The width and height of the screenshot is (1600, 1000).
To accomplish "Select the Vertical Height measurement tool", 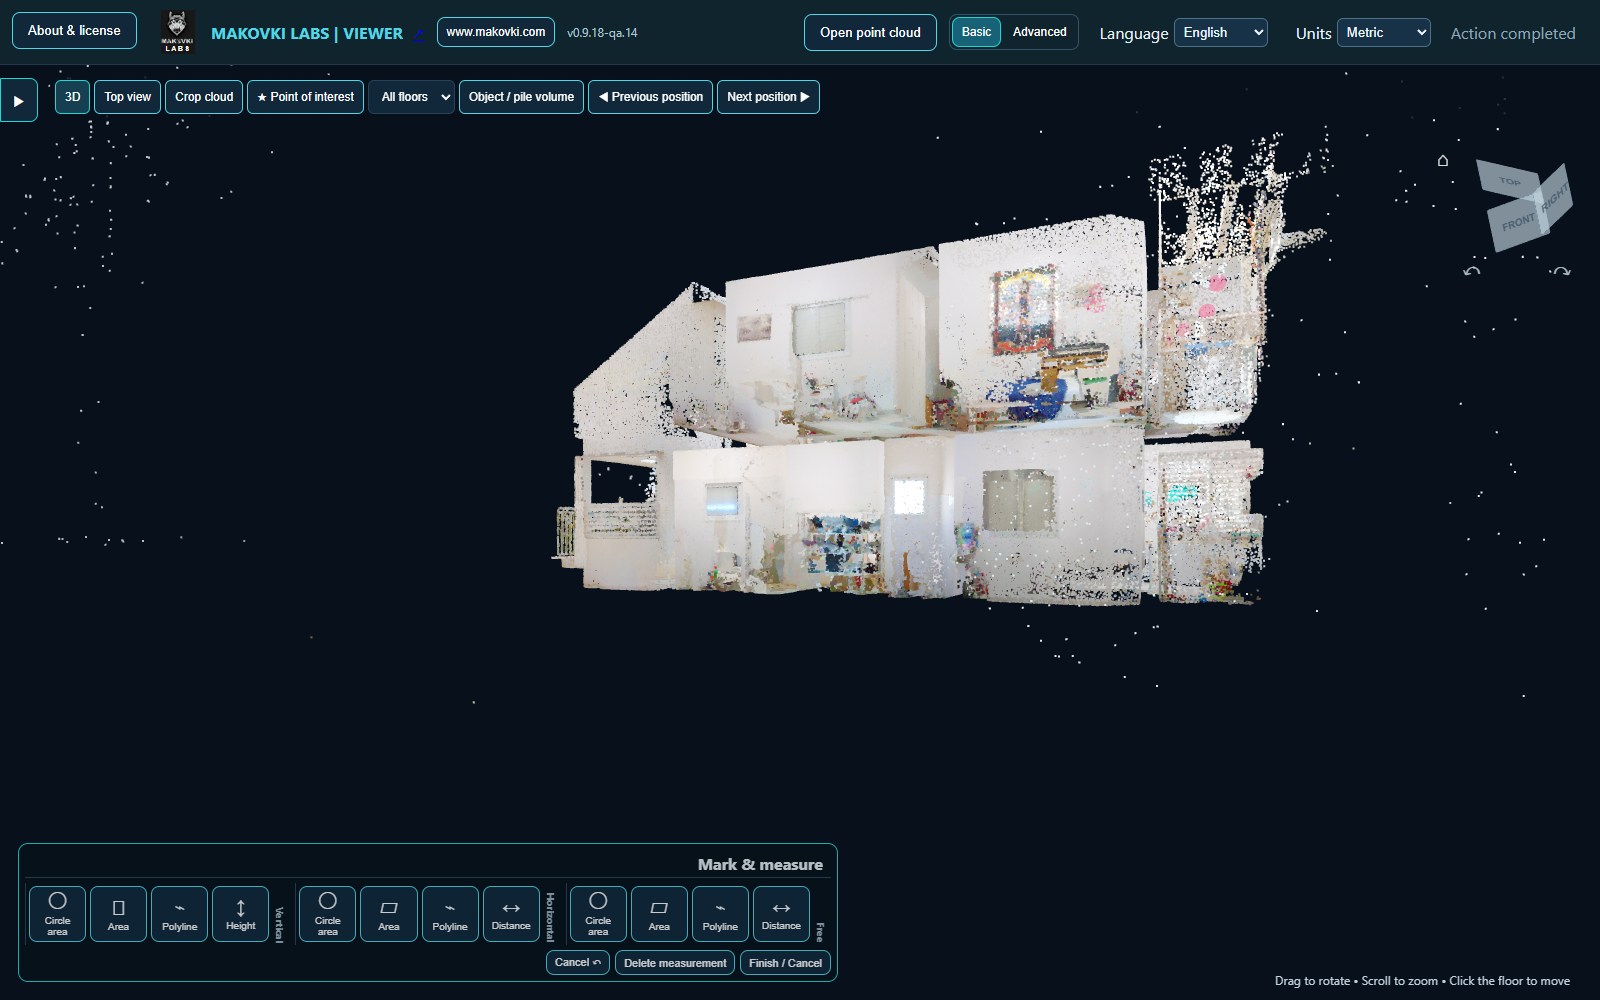I will coord(240,914).
